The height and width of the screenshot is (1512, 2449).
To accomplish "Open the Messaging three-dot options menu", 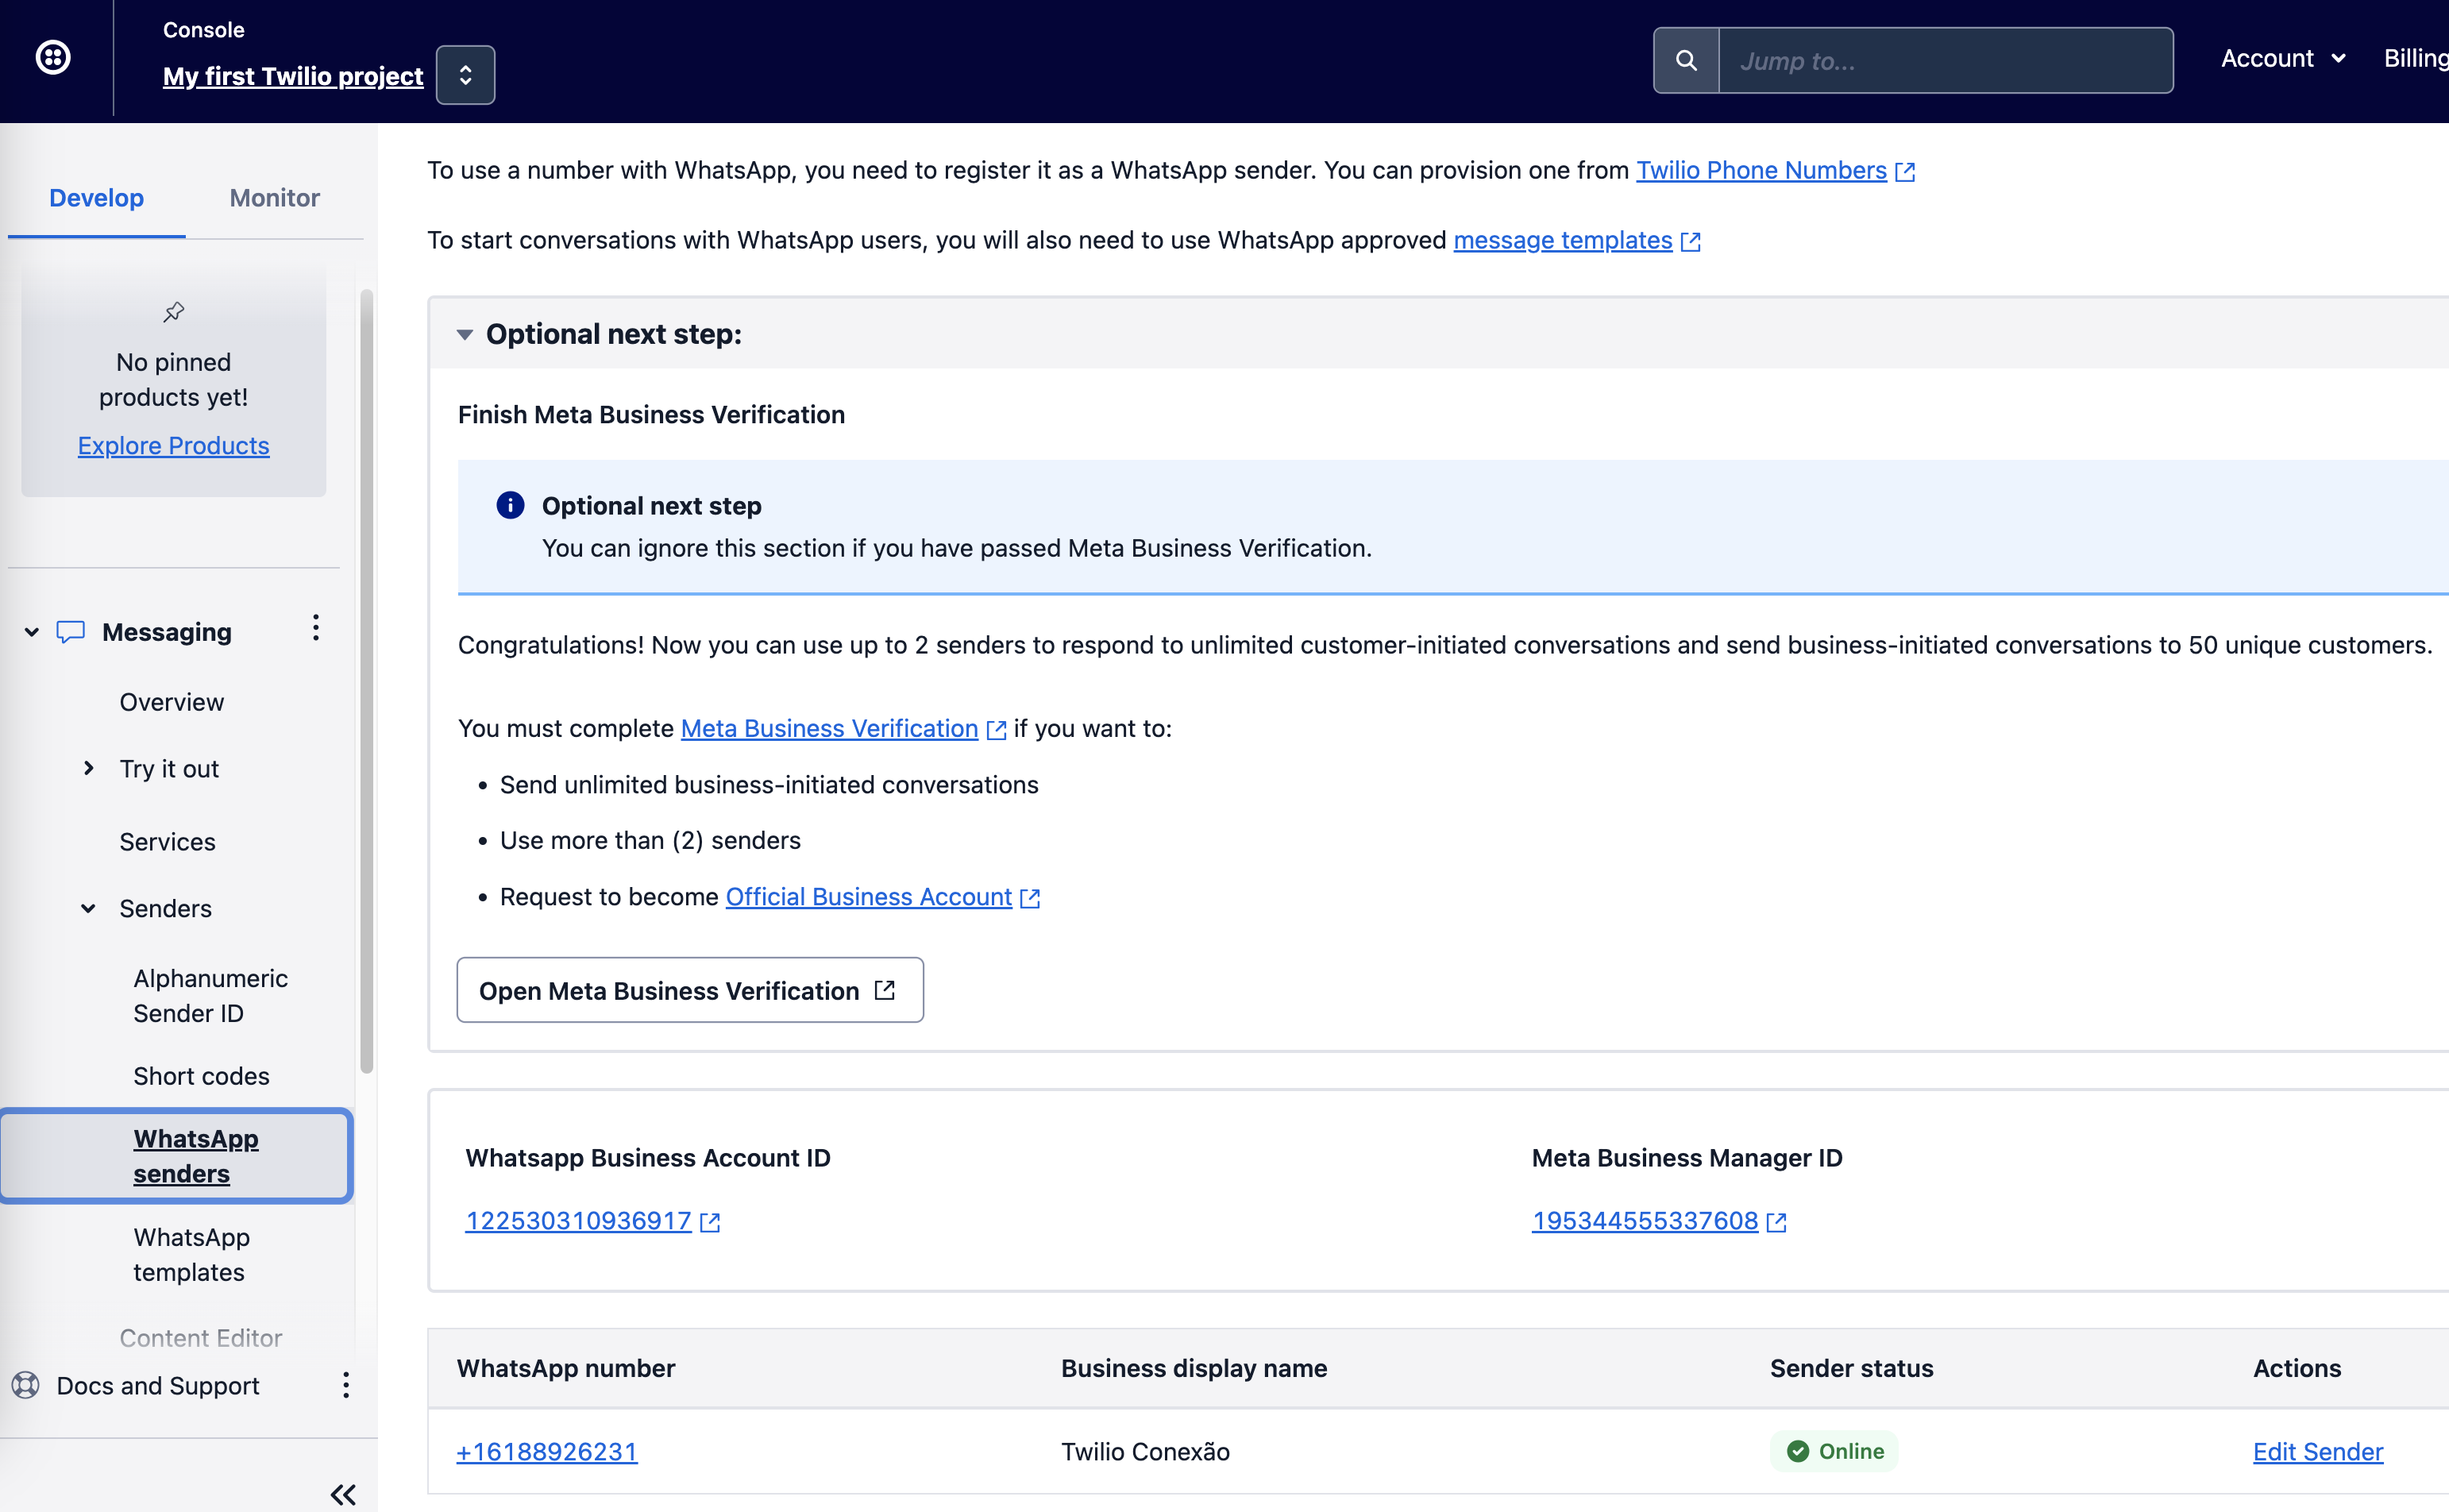I will click(316, 628).
